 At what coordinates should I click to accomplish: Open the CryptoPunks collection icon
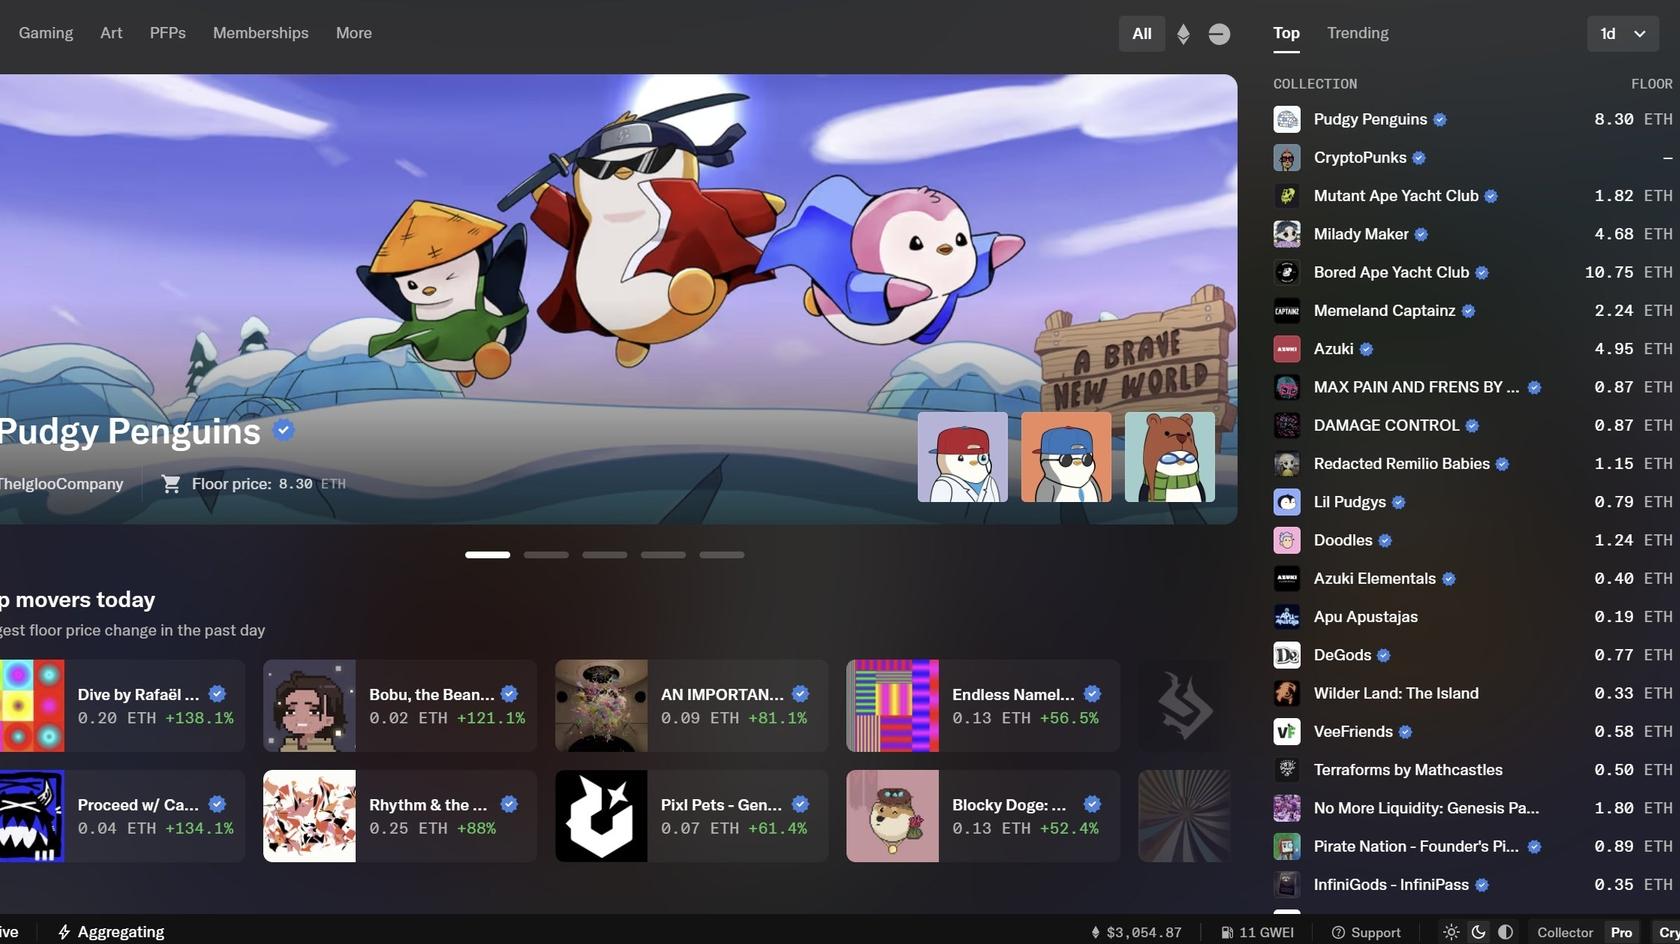point(1287,158)
